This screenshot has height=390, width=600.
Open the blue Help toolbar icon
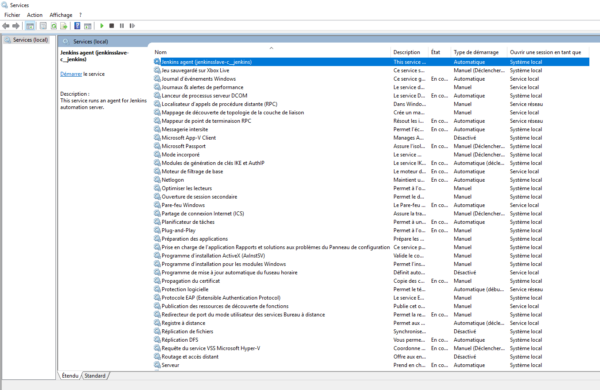pos(77,26)
